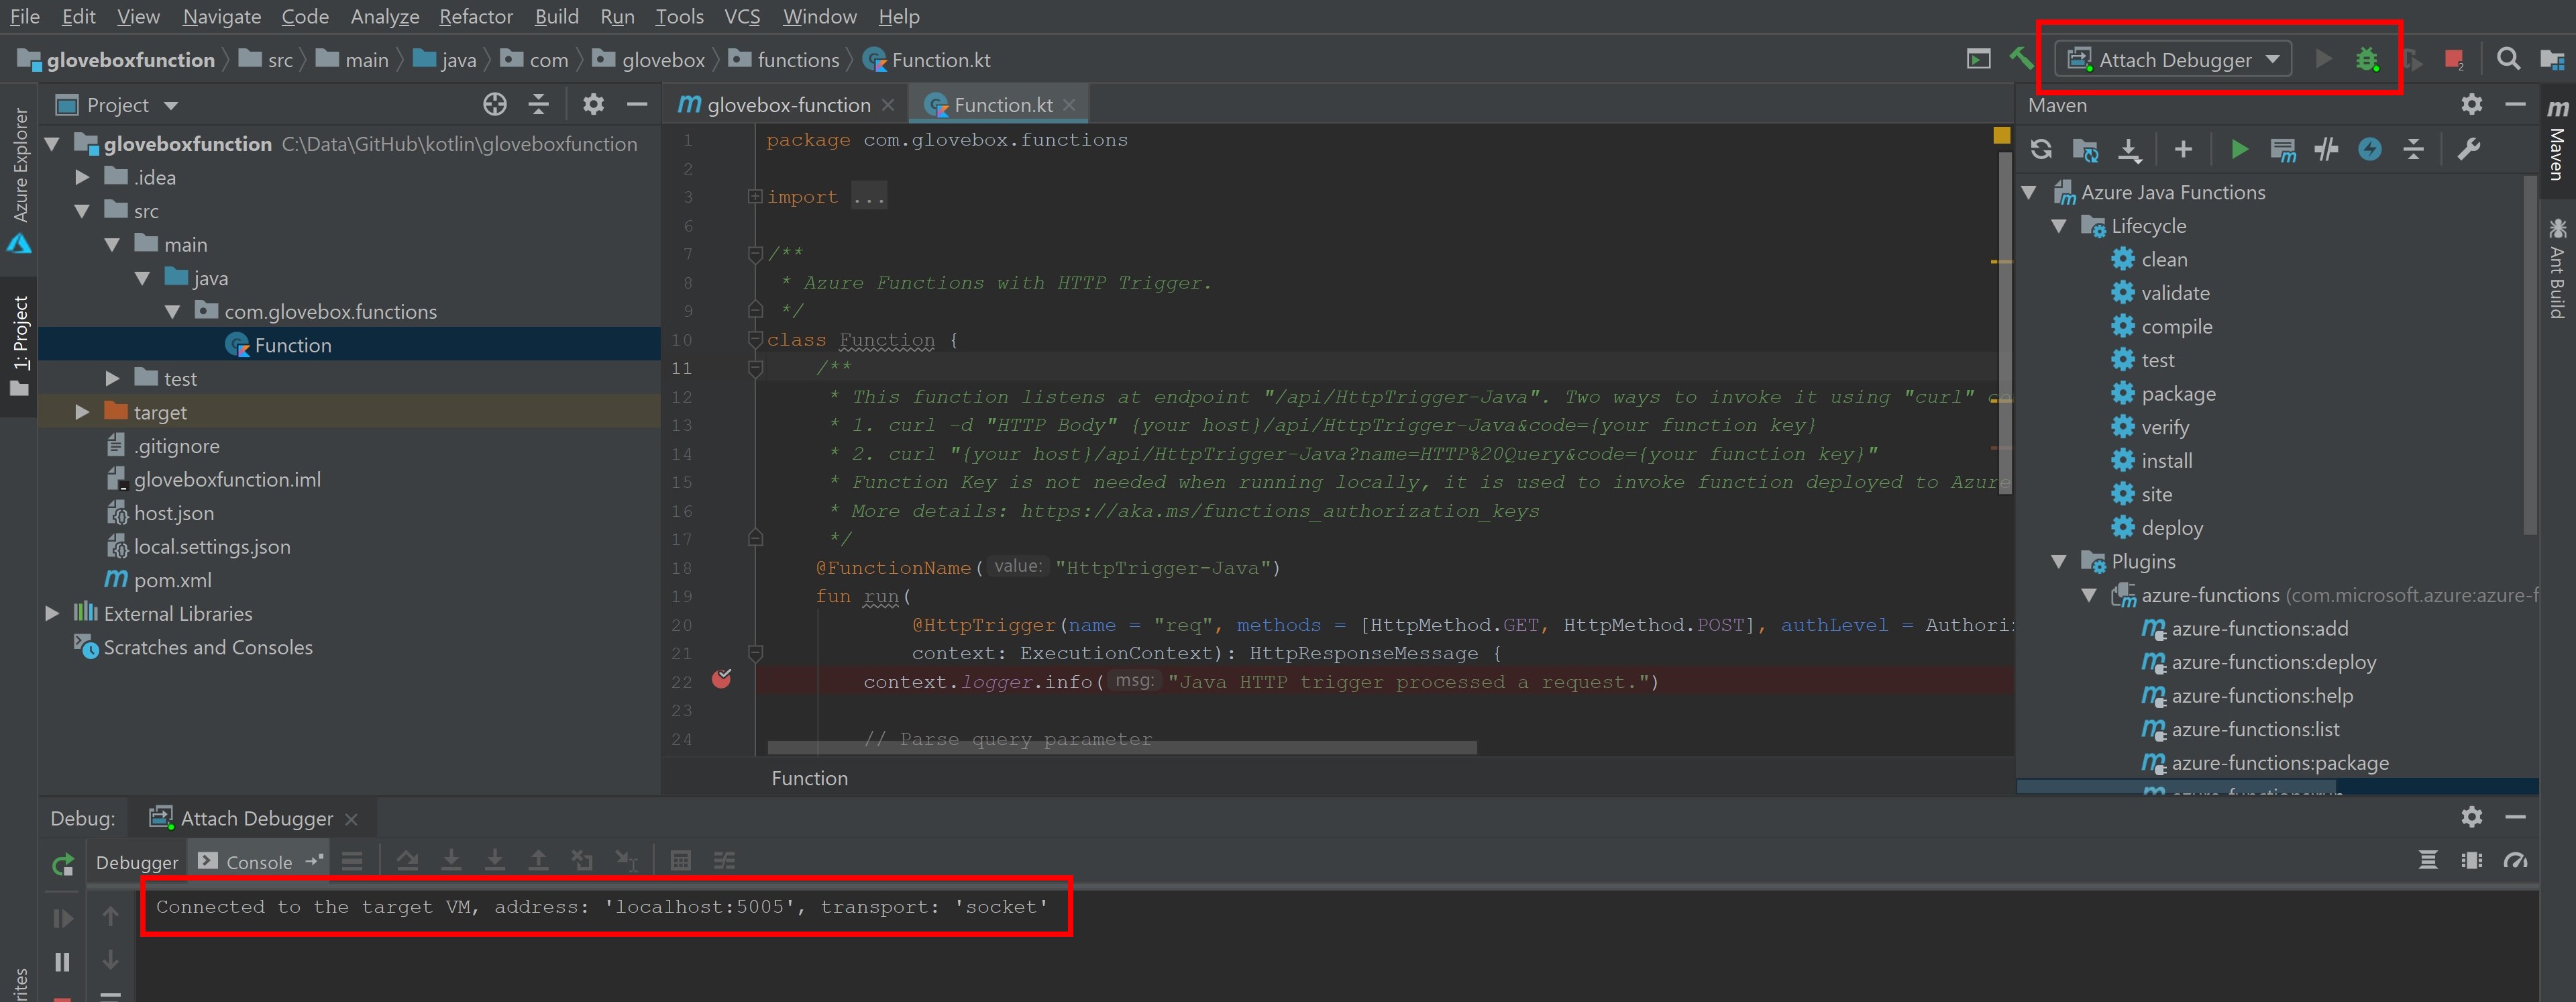
Task: Rerun the Attach Debugger session
Action: [x=63, y=864]
